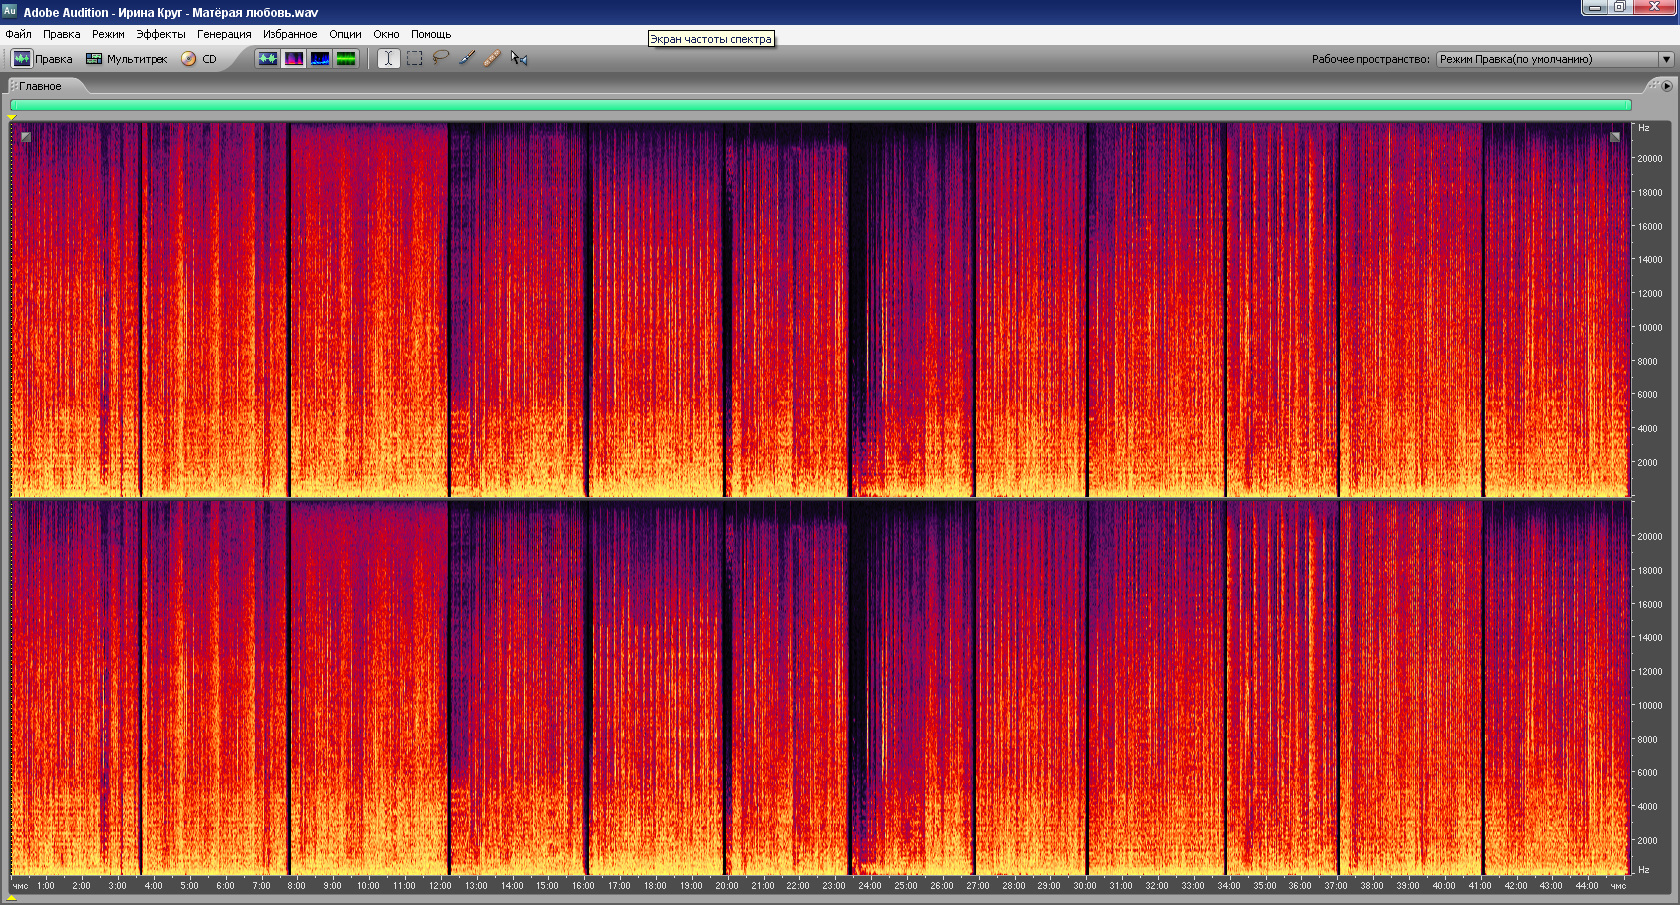1680x905 pixels.
Task: Click the Adobe Audition title bar icon
Action: tap(10, 11)
